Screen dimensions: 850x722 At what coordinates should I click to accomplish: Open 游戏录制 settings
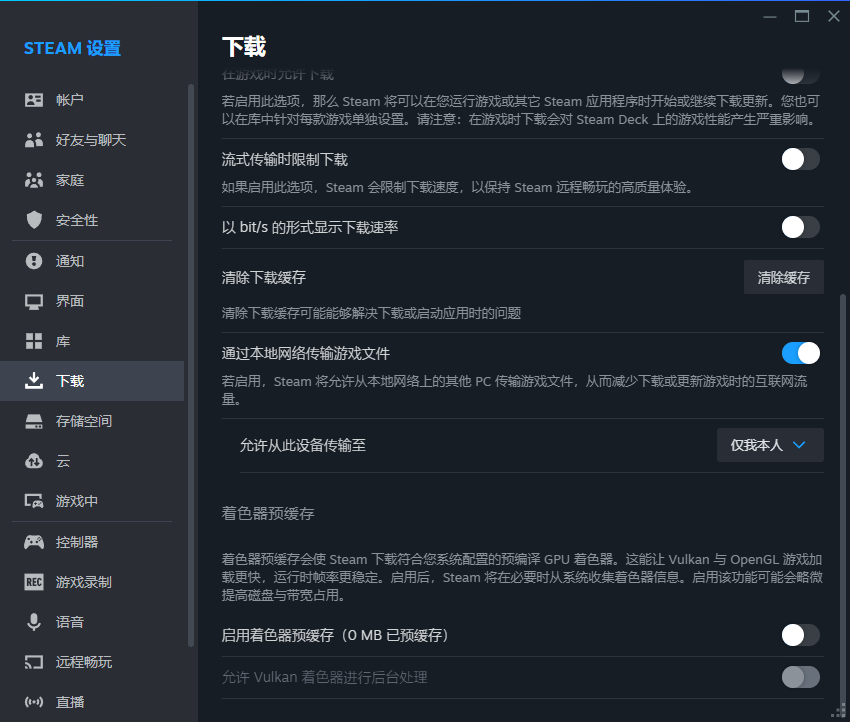point(92,582)
